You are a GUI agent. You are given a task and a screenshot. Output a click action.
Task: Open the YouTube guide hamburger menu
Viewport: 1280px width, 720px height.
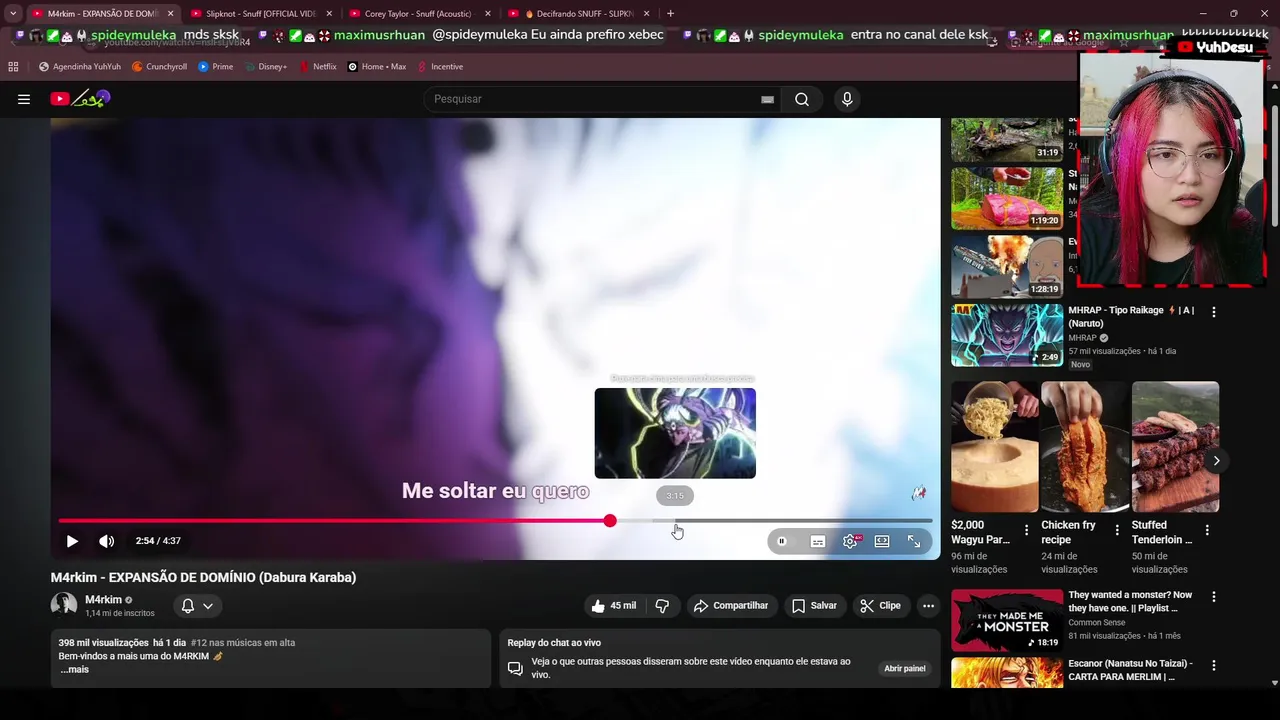[24, 99]
